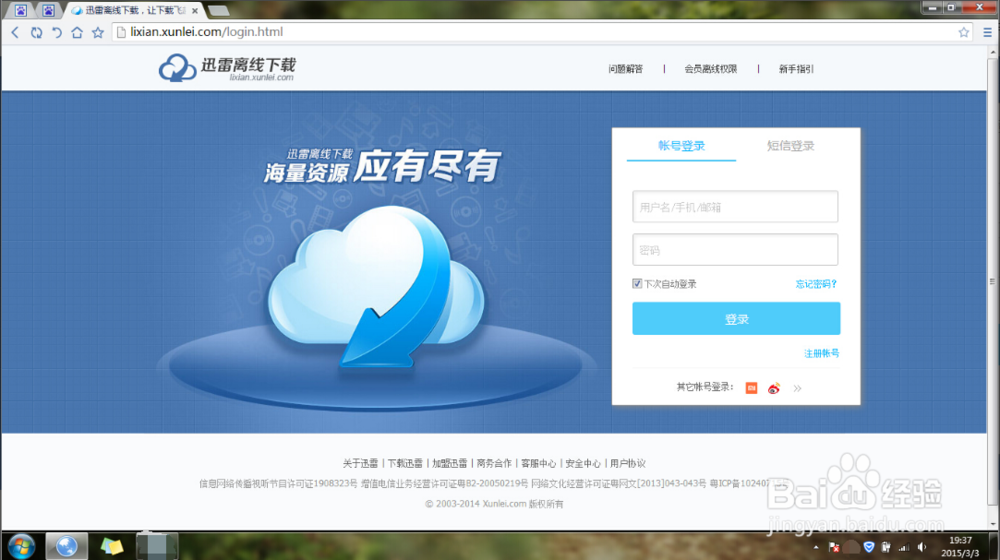Log in with the Weibo account icon
Image resolution: width=1000 pixels, height=560 pixels.
[774, 388]
